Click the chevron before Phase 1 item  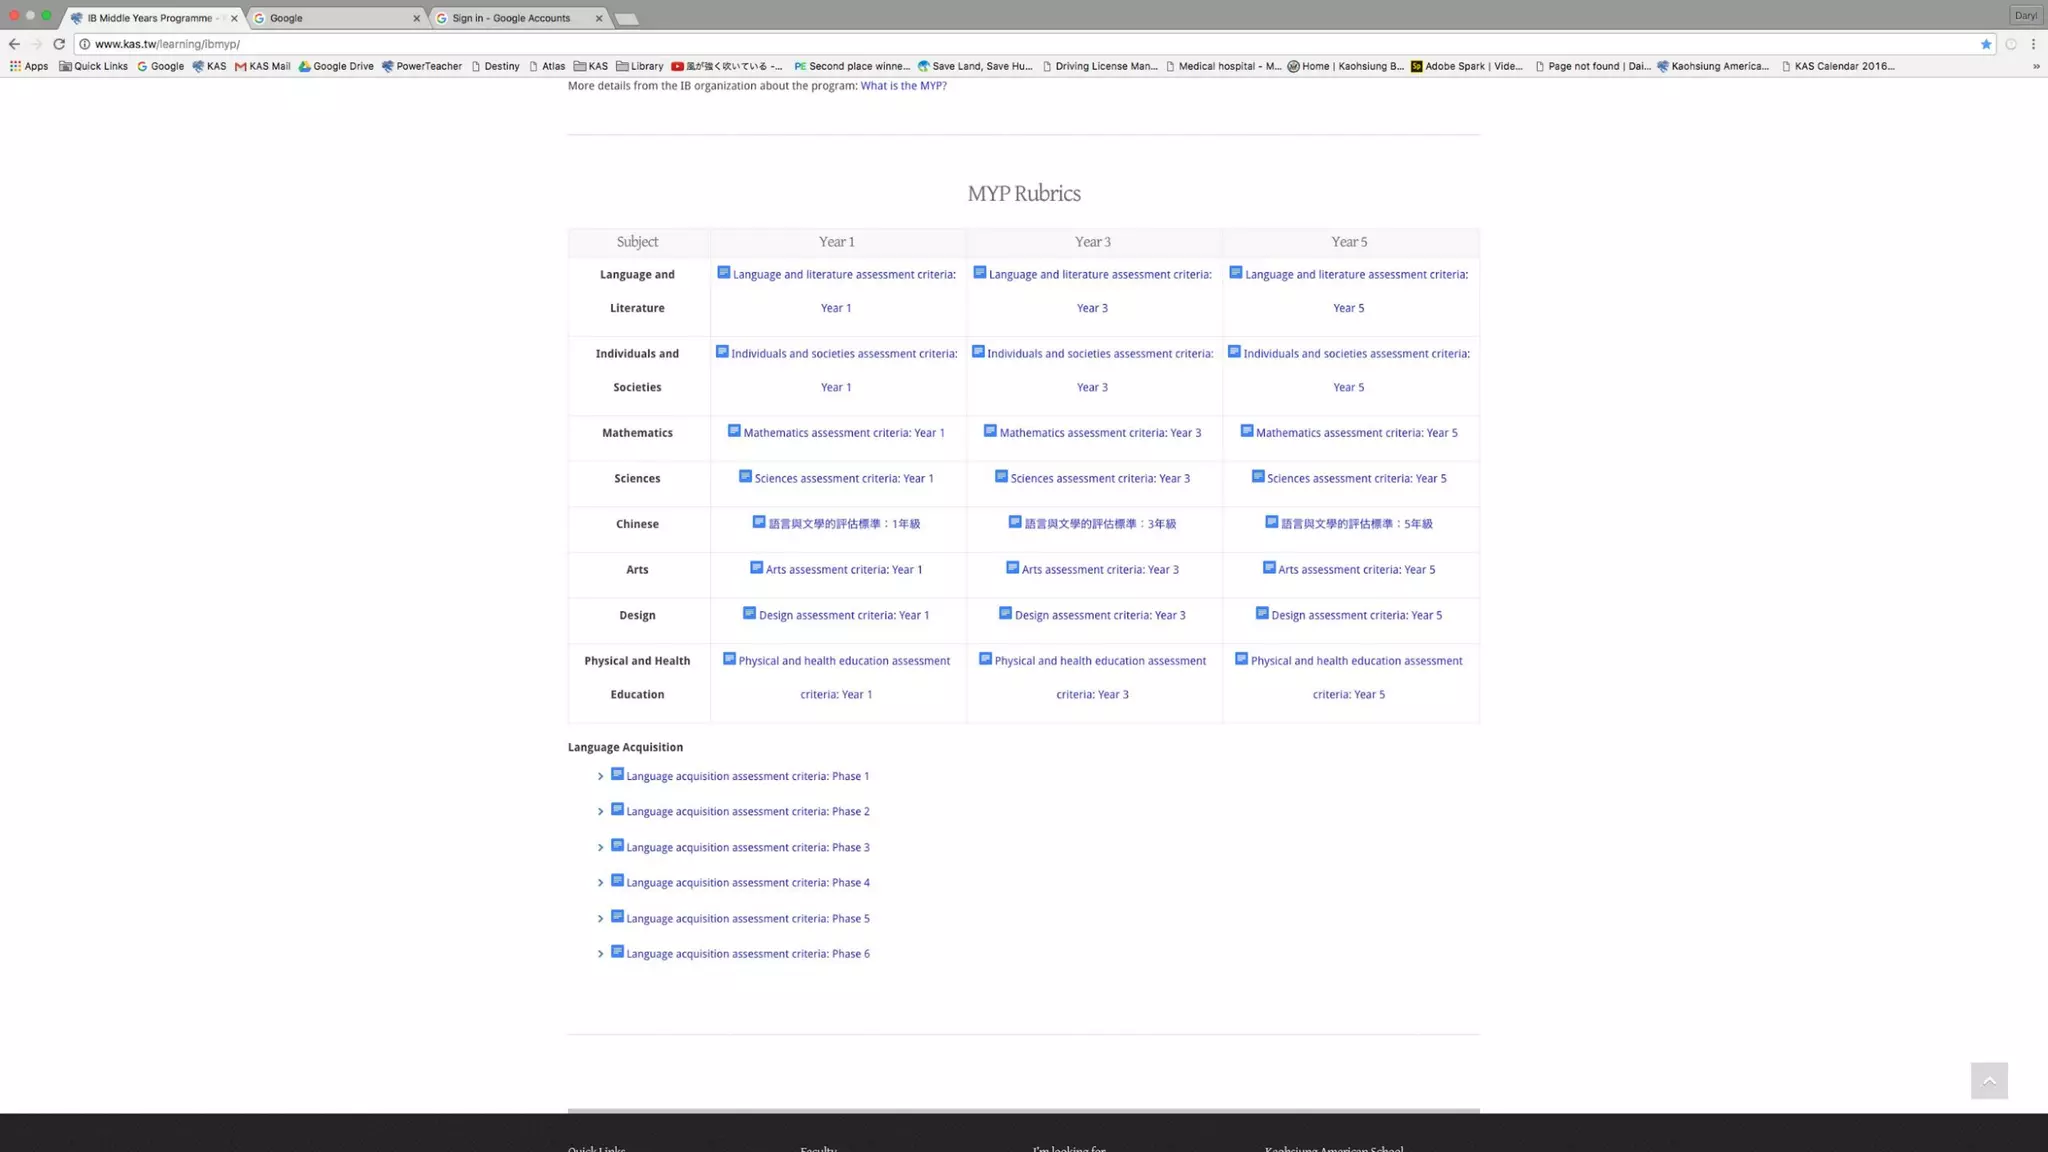tap(600, 777)
